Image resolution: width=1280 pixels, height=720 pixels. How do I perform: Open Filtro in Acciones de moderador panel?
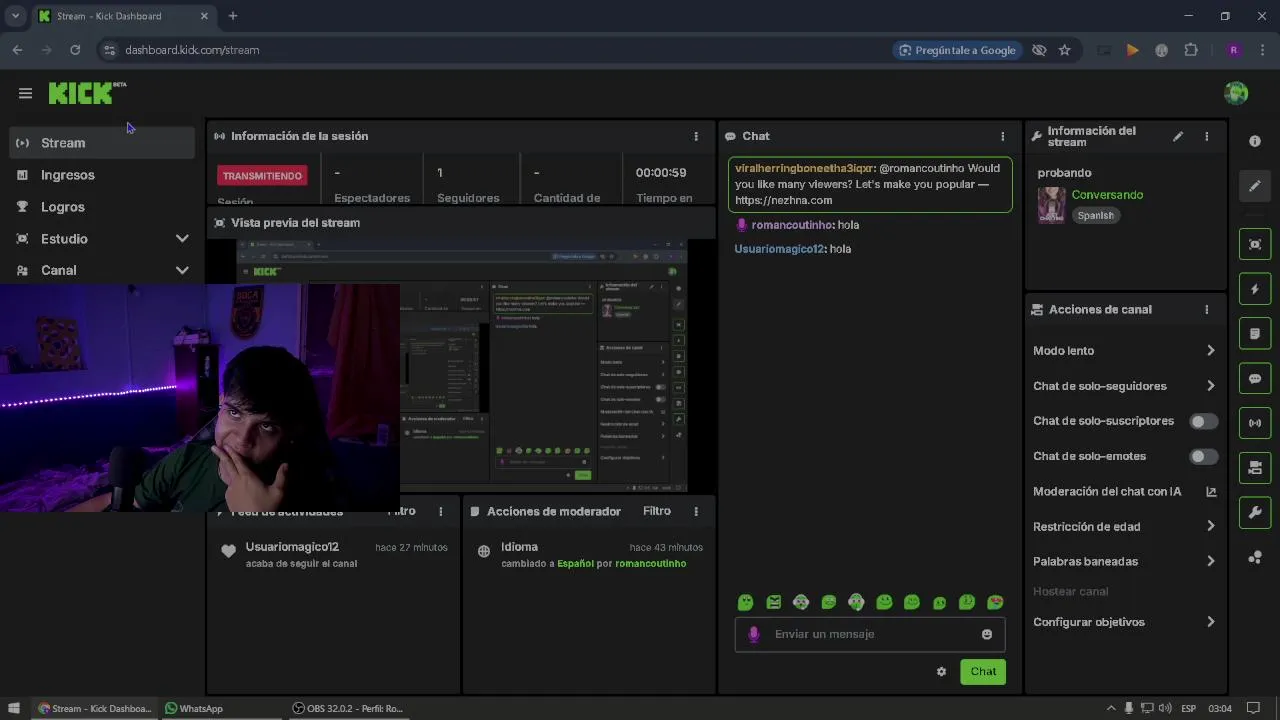click(x=656, y=511)
